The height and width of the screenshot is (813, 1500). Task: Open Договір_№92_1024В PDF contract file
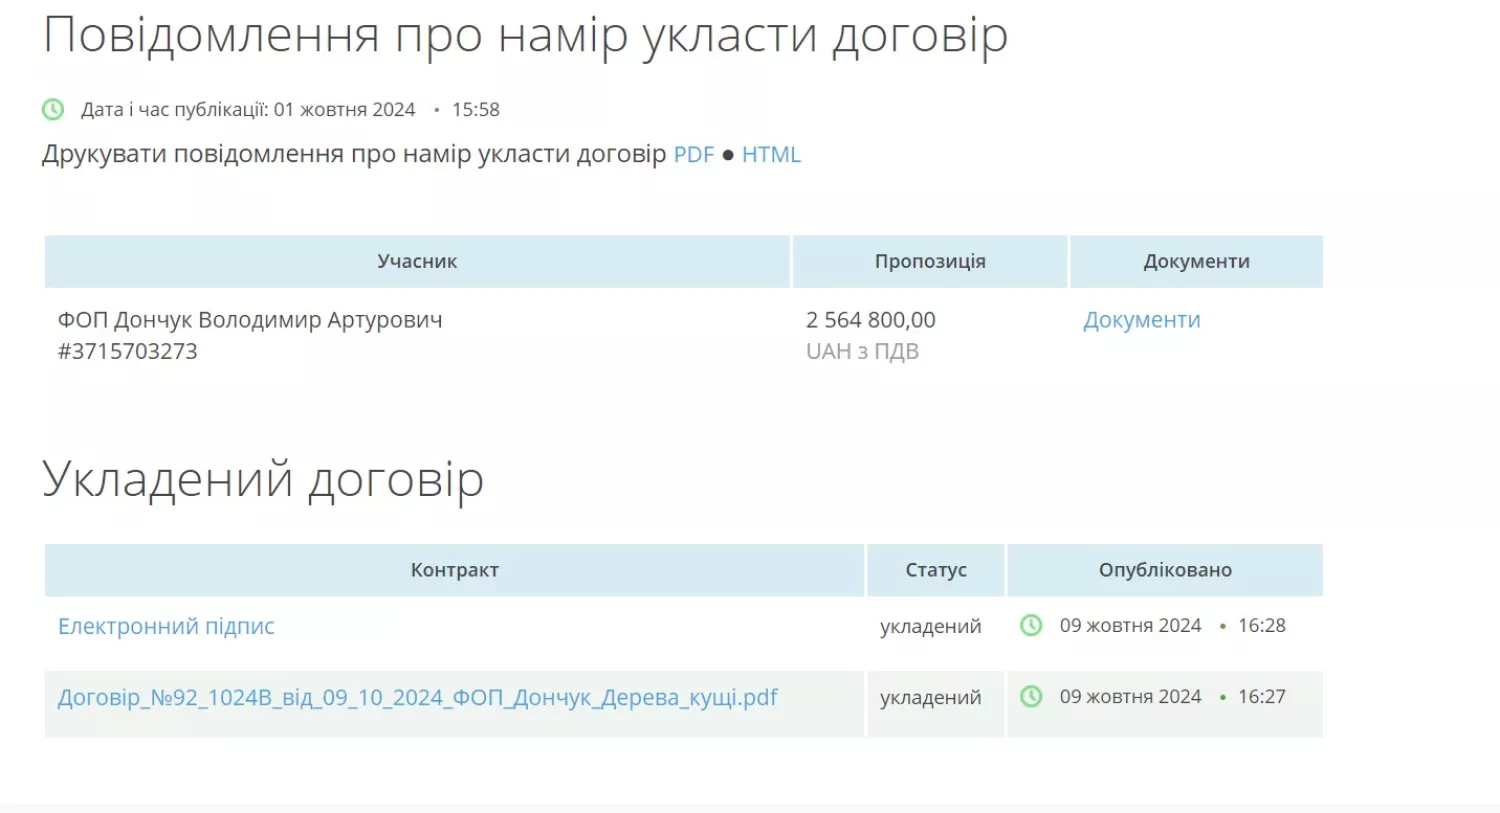click(417, 697)
